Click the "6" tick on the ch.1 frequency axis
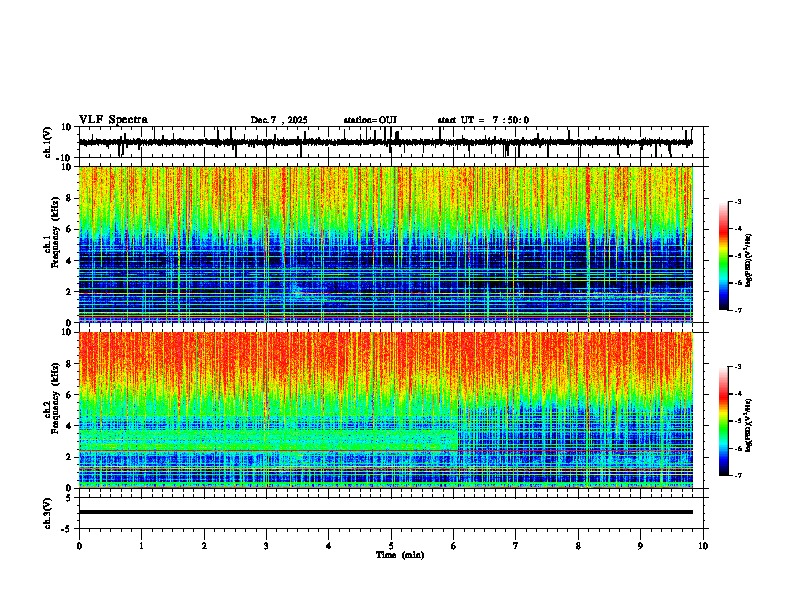This screenshot has height=612, width=792. click(x=70, y=229)
